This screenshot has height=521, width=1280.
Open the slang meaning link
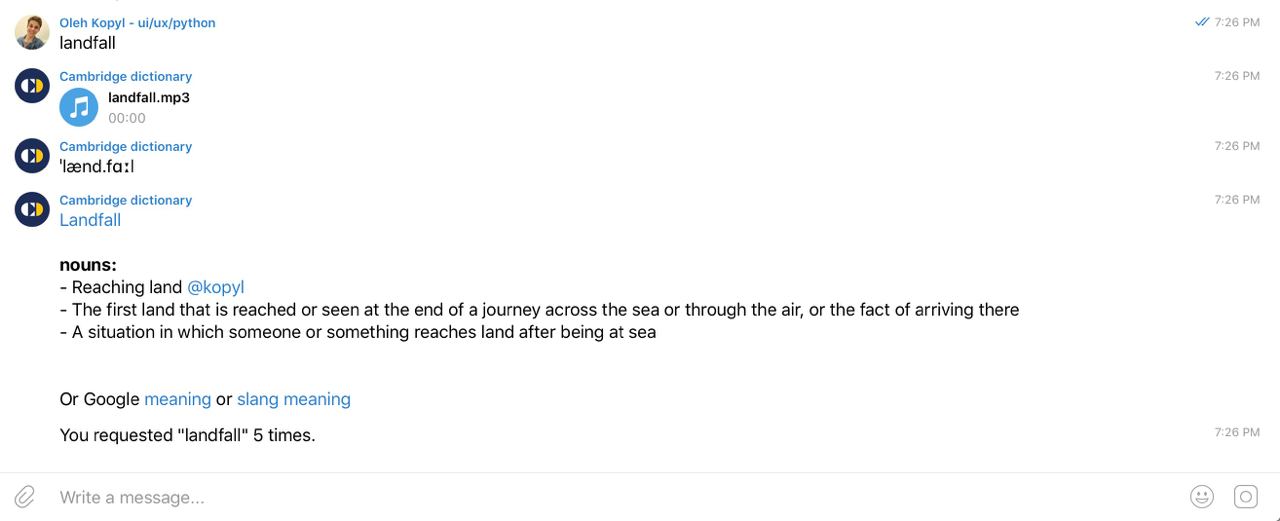[x=293, y=399]
